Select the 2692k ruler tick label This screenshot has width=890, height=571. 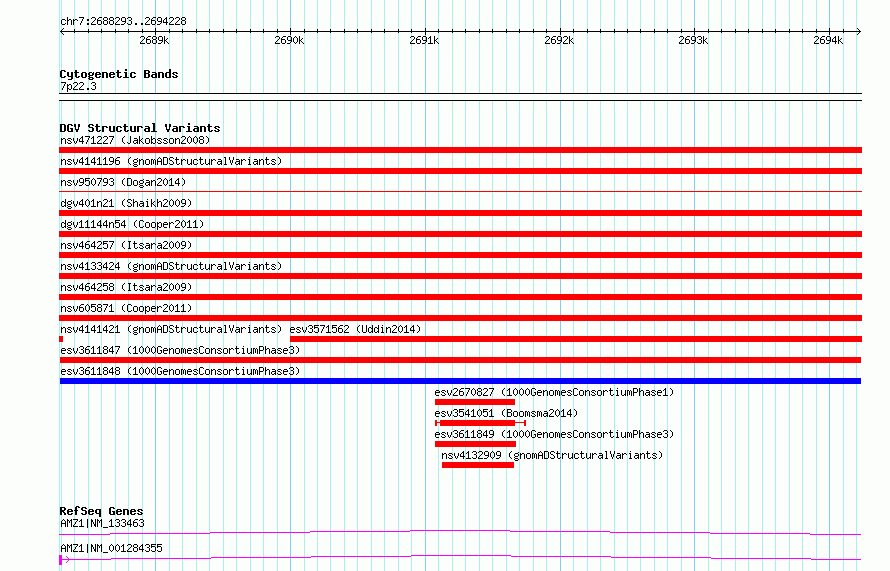(x=559, y=40)
